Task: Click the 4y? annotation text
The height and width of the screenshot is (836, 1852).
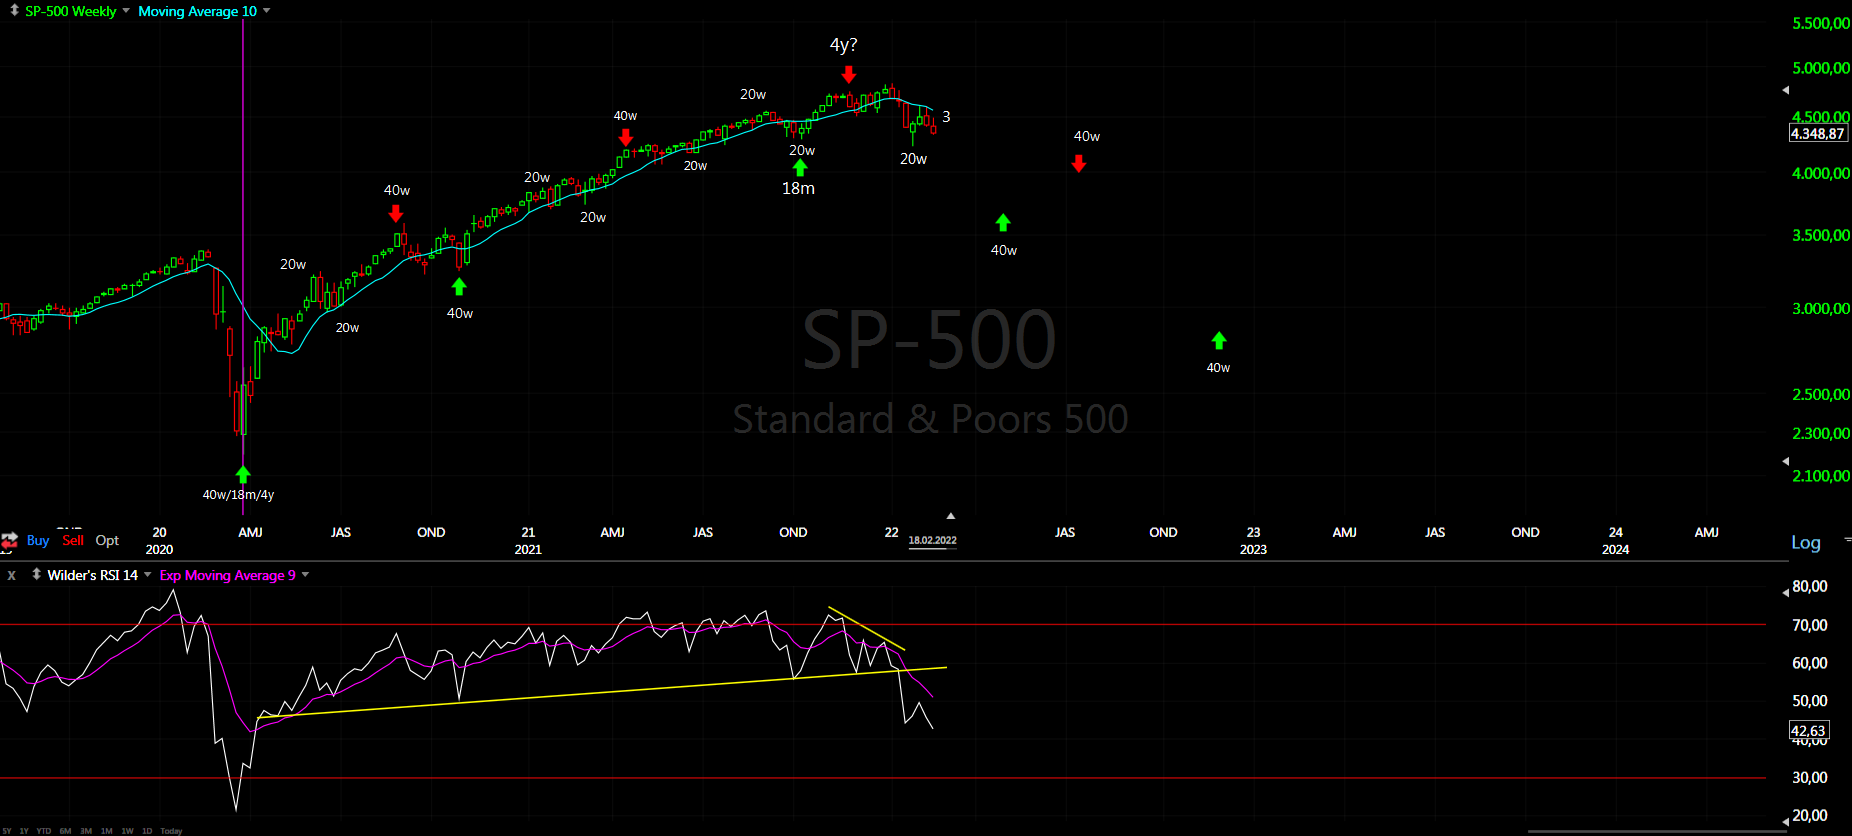Action: [843, 45]
